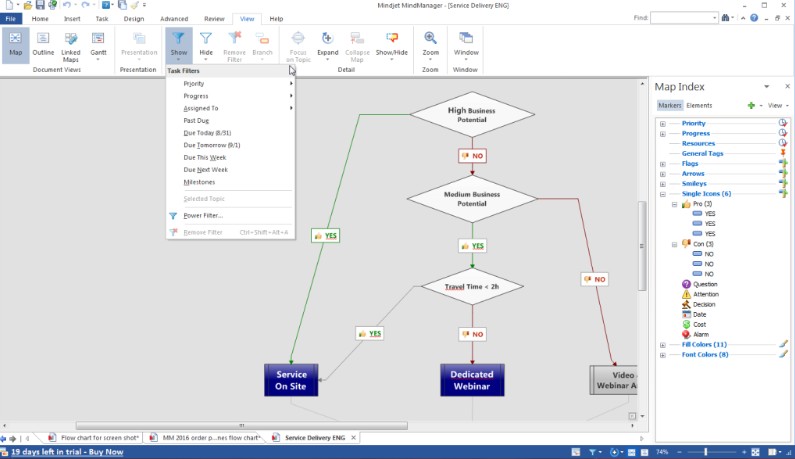Switch to Outline view in ribbon

tap(43, 43)
